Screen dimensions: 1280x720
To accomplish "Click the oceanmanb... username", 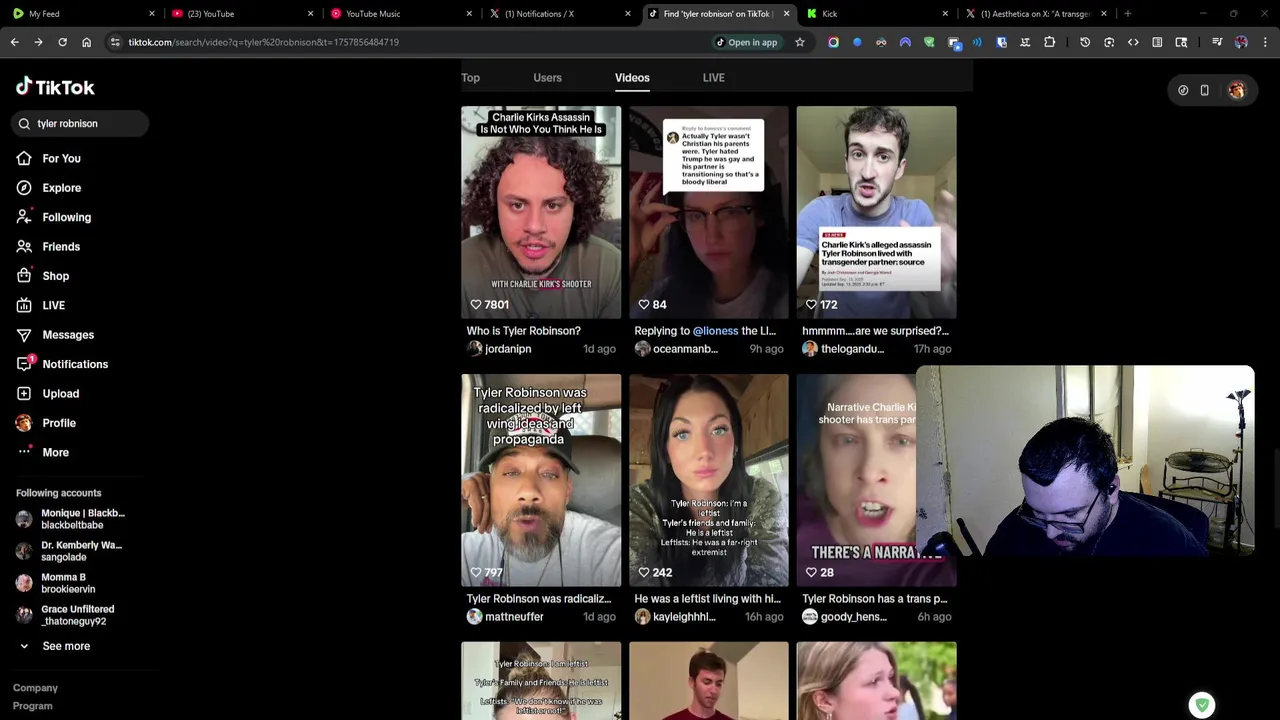I will coord(685,349).
